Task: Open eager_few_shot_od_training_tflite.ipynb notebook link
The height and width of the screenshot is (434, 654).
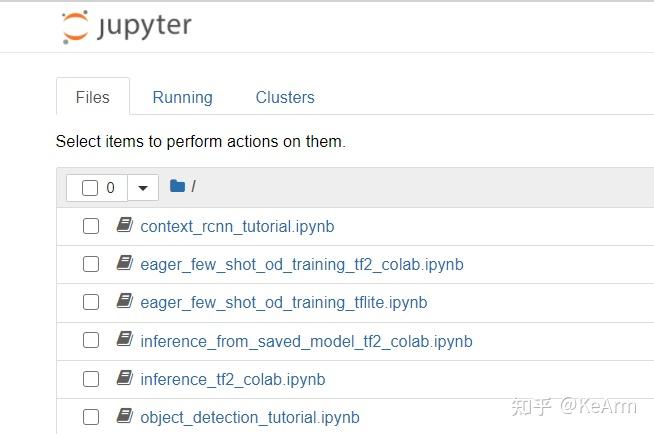Action: click(x=284, y=303)
